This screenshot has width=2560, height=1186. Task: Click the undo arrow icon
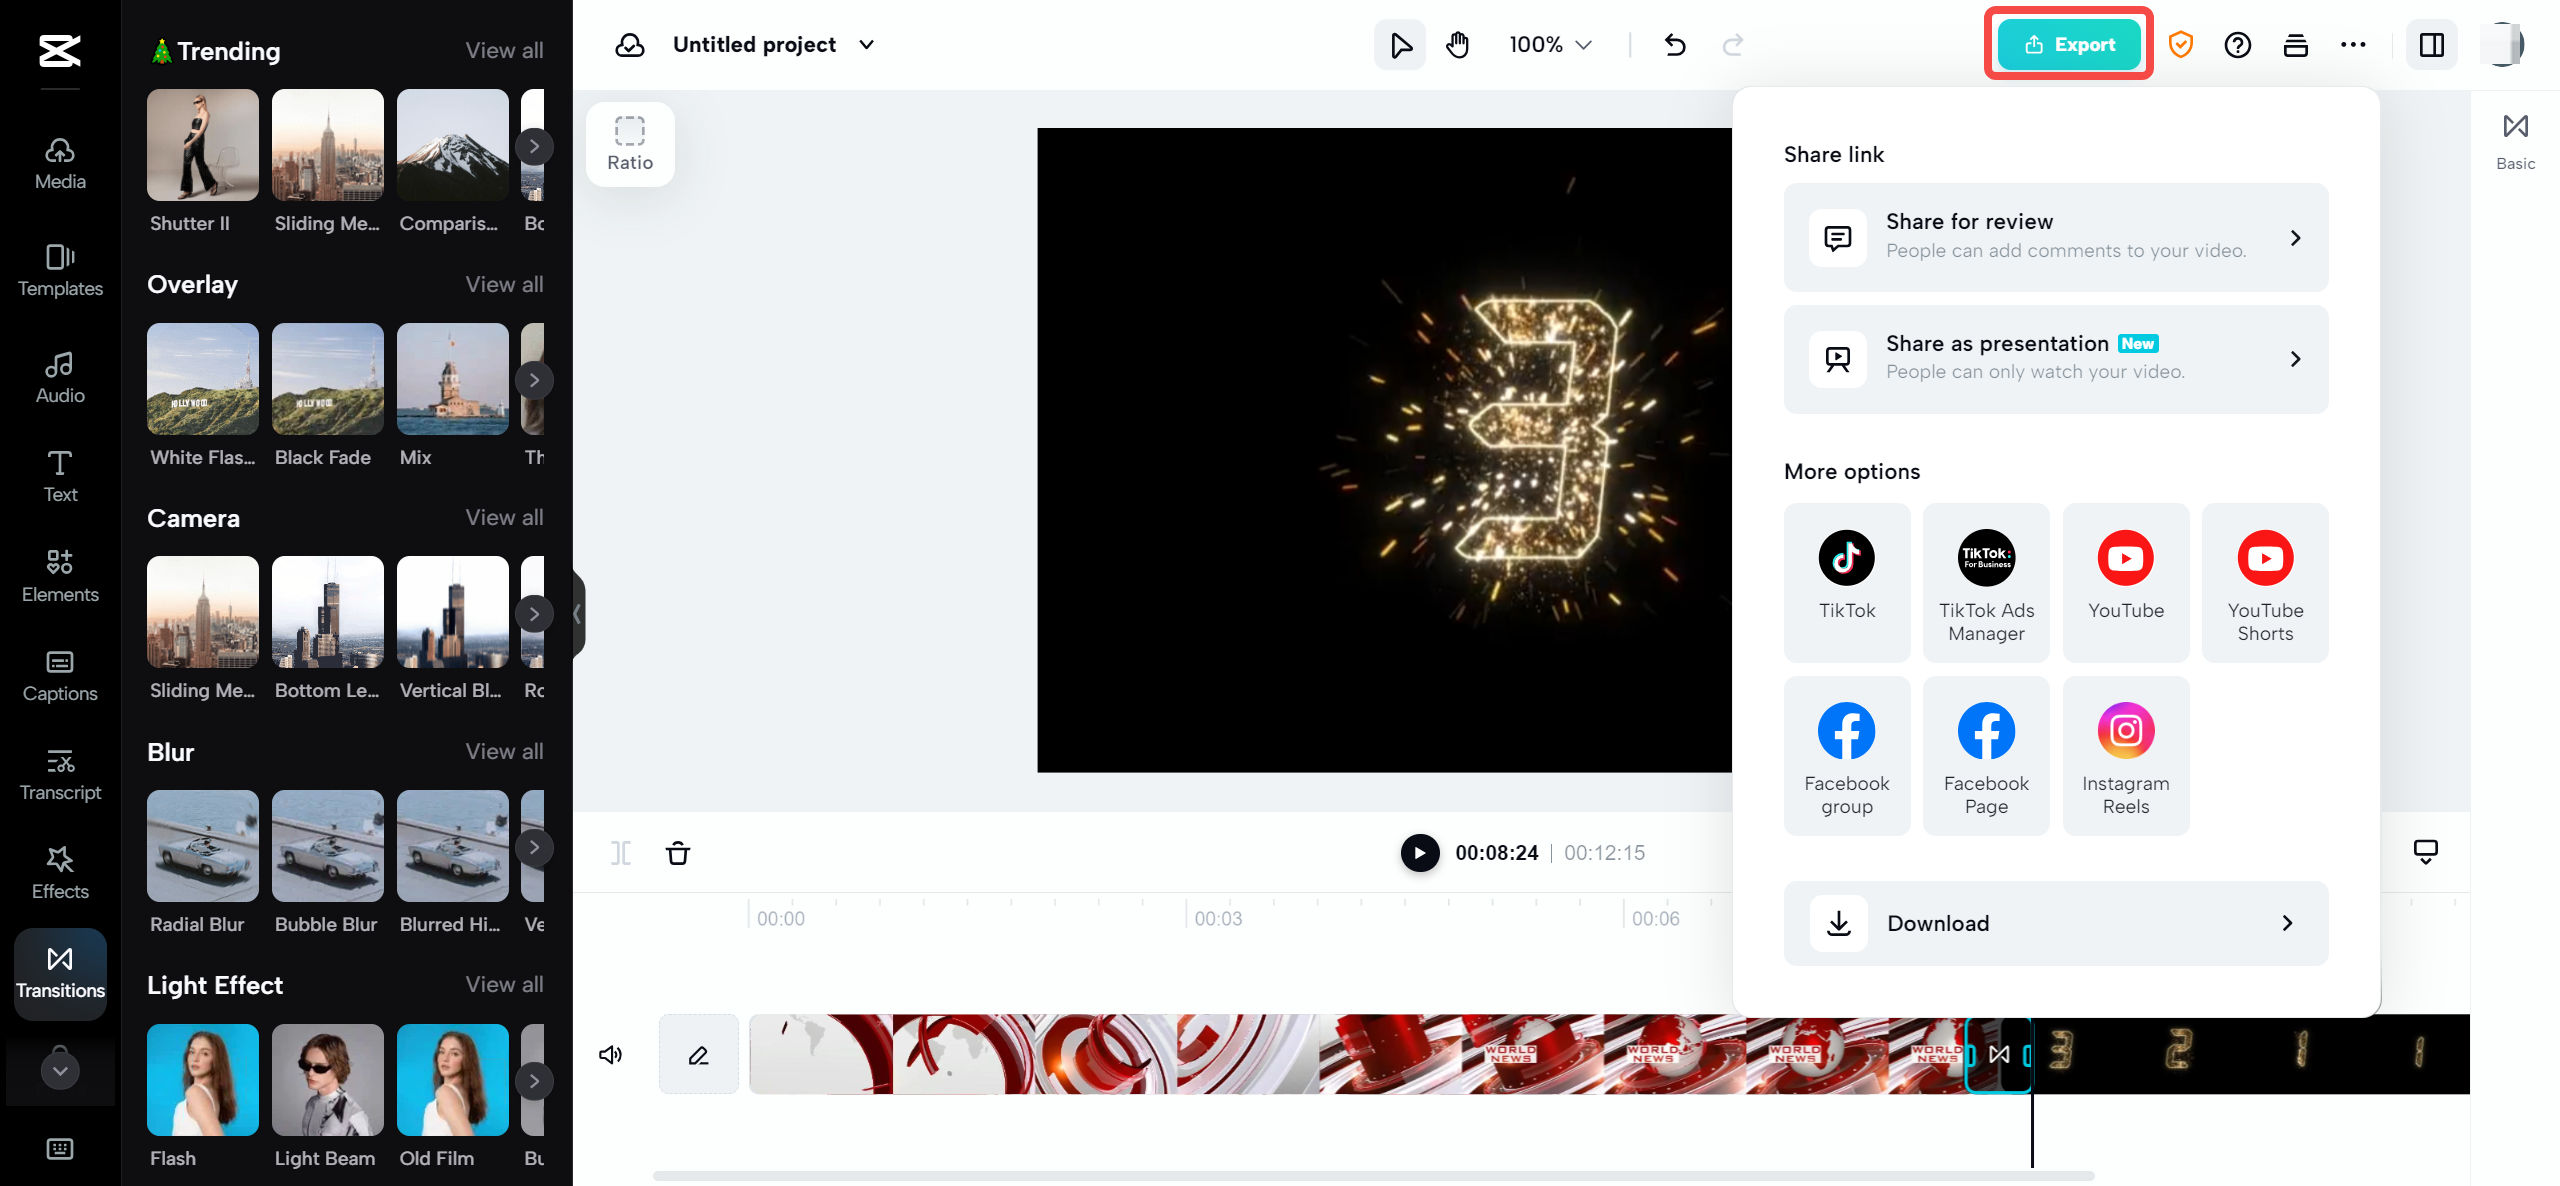click(1675, 45)
